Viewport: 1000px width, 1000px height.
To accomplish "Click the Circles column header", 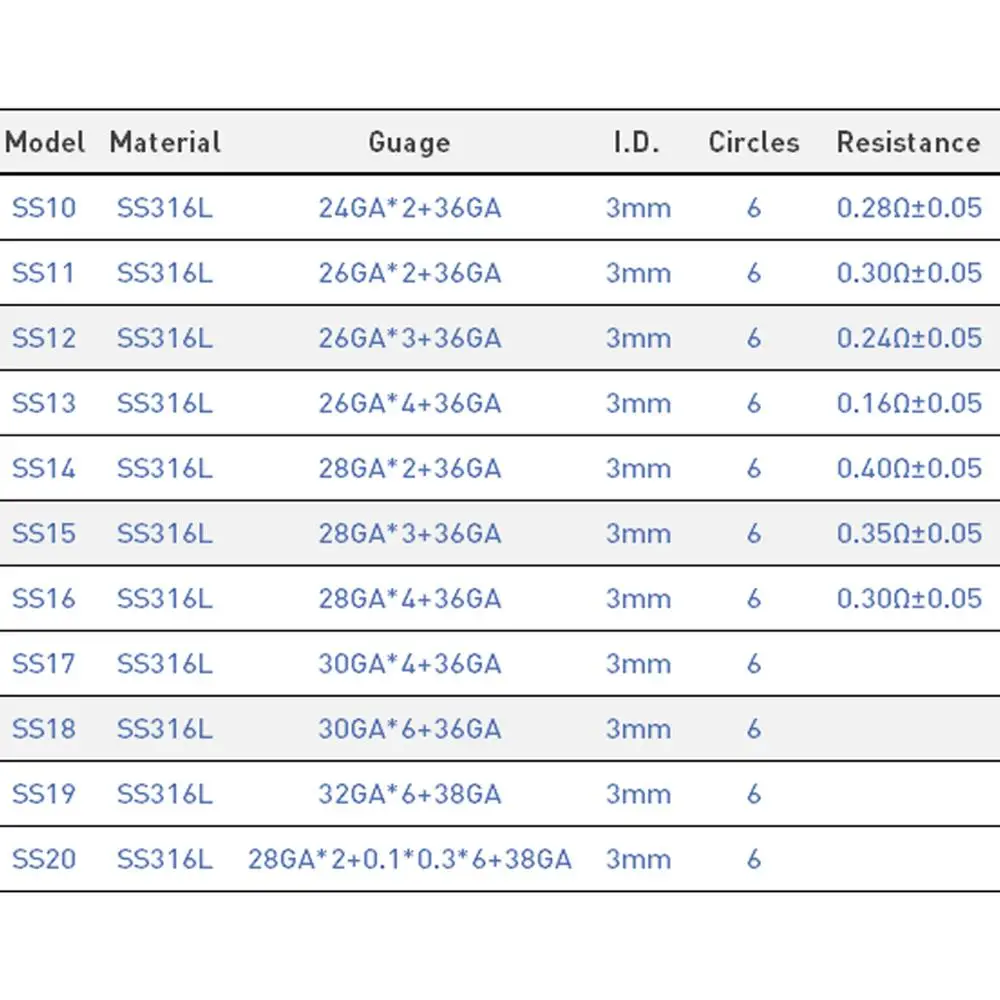I will click(x=754, y=142).
